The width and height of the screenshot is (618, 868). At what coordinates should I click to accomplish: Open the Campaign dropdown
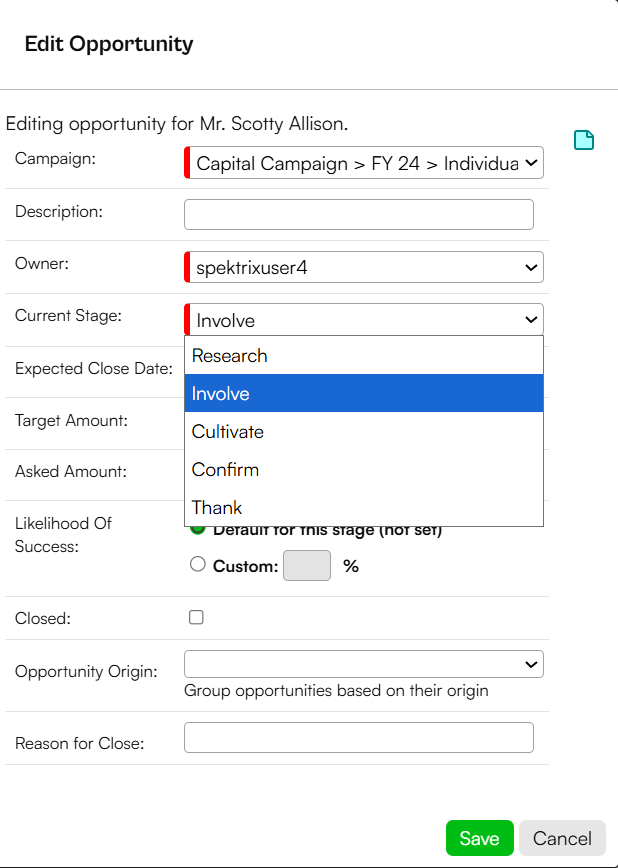tap(364, 163)
